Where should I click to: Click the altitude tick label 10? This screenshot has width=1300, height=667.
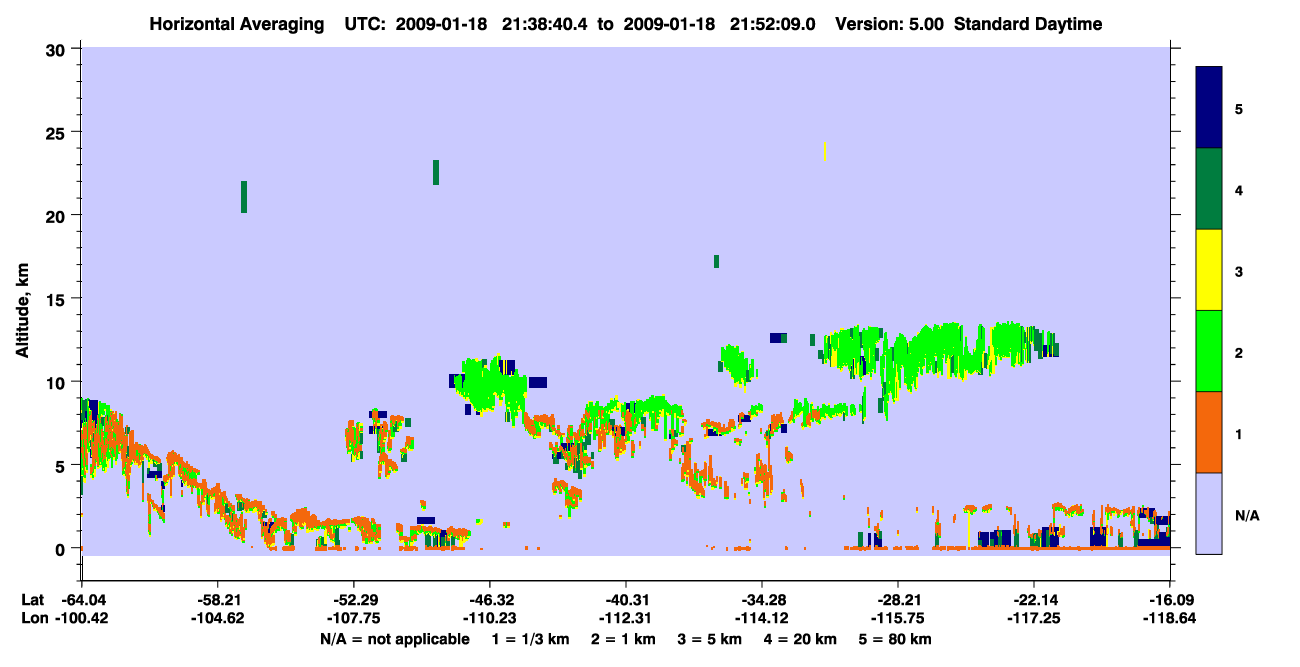57,382
